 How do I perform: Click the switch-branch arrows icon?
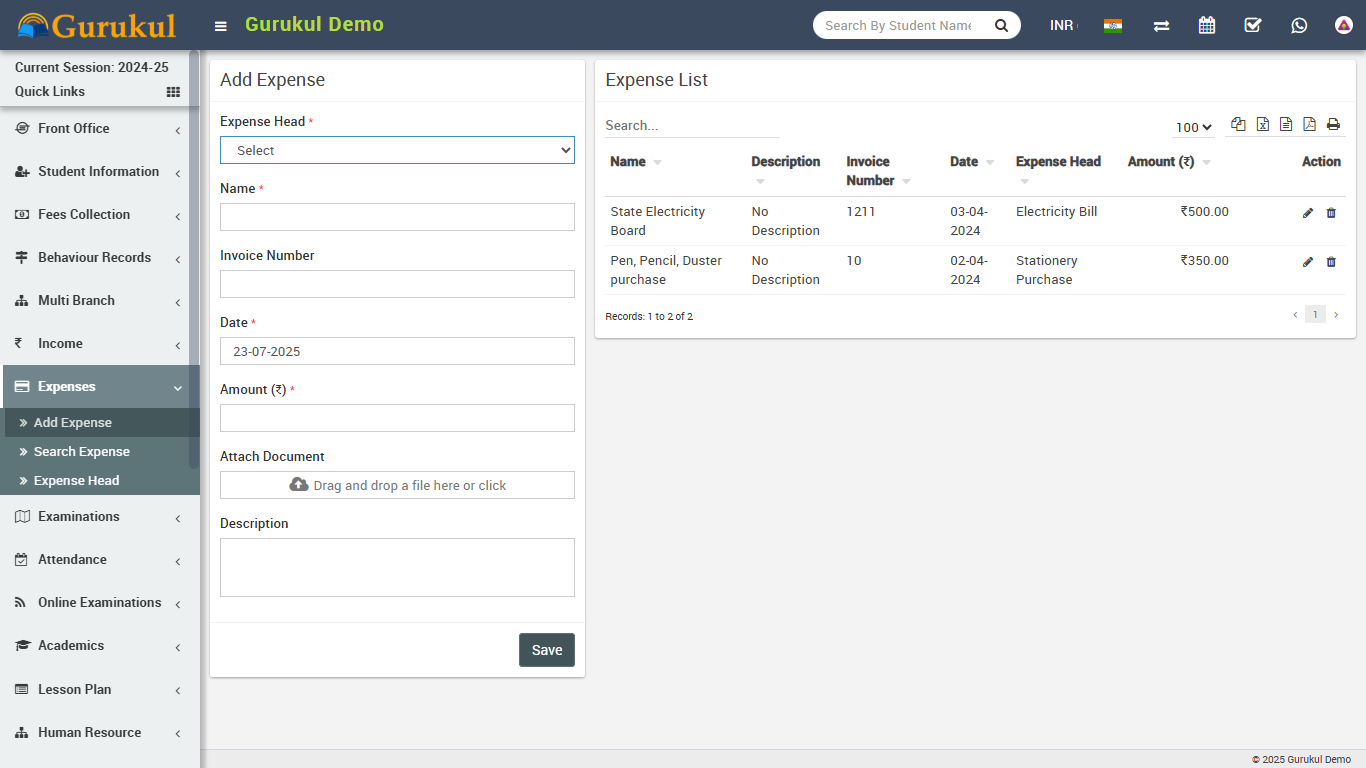(1161, 25)
